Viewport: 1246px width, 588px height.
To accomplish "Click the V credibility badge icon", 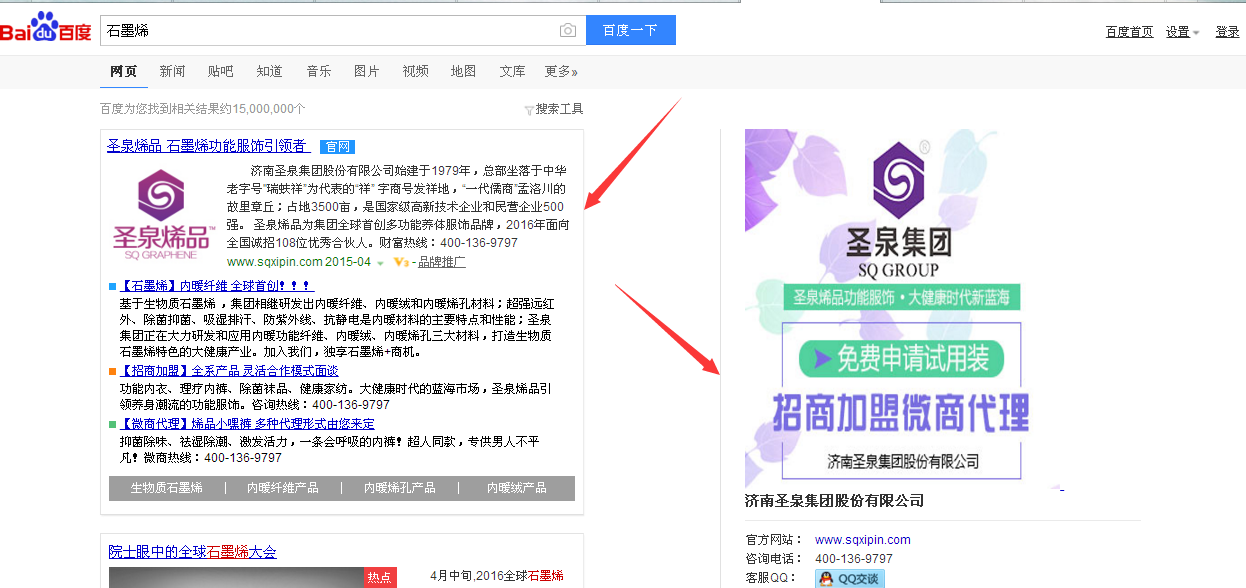I will (402, 262).
